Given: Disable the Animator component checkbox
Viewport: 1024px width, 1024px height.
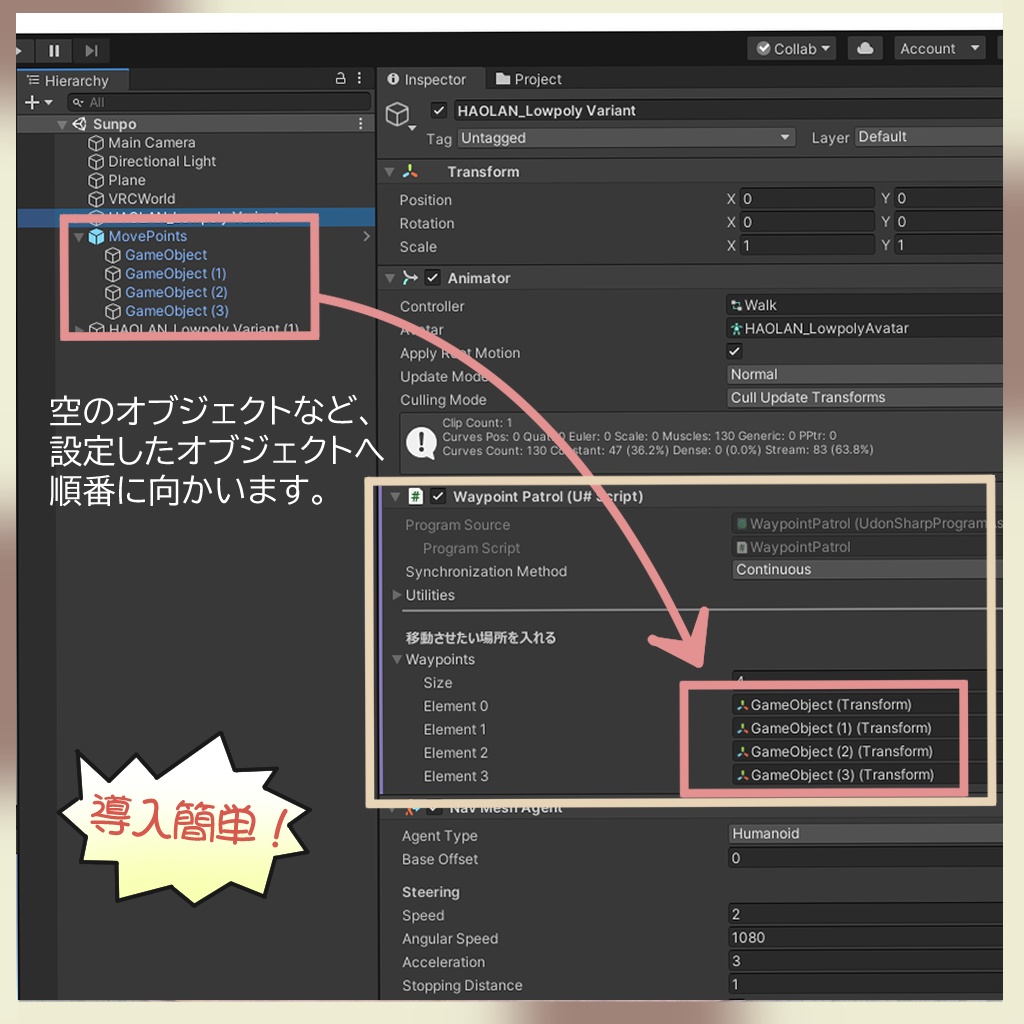Looking at the screenshot, I should 432,278.
